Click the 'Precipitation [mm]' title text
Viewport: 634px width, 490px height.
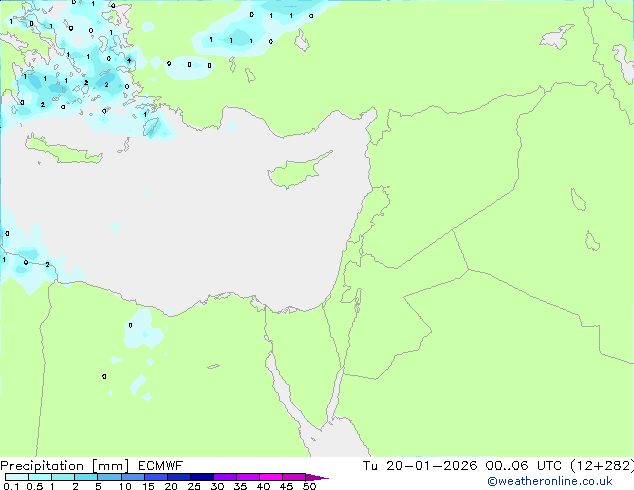[65, 466]
